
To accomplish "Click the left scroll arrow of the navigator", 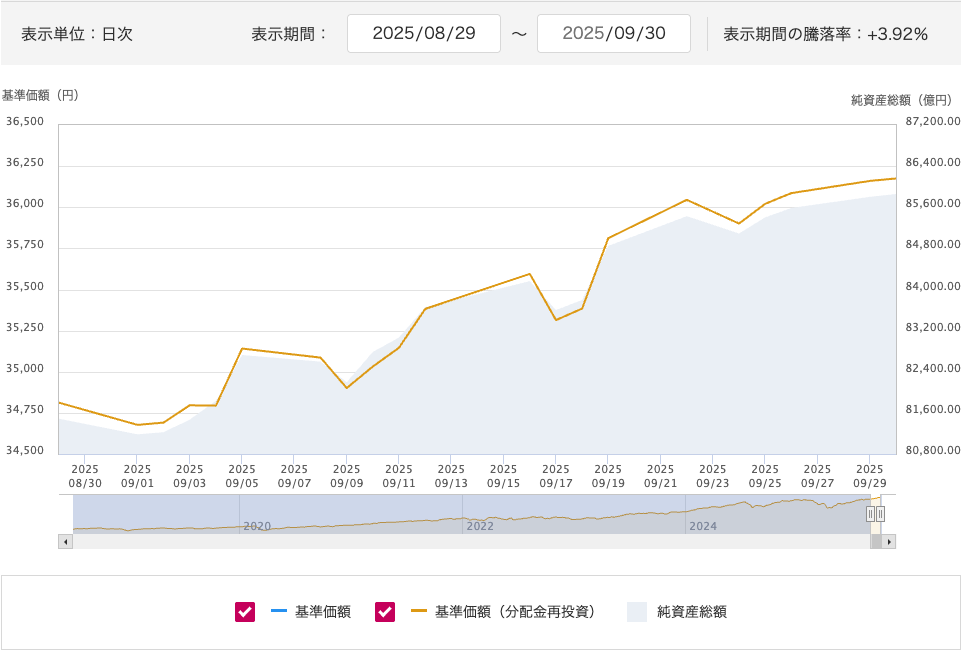I will coord(66,541).
